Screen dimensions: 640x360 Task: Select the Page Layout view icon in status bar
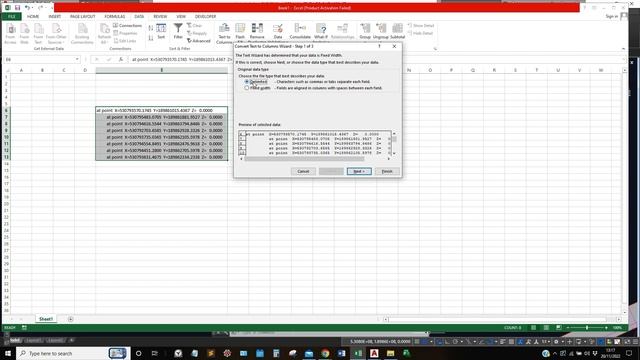(546, 328)
